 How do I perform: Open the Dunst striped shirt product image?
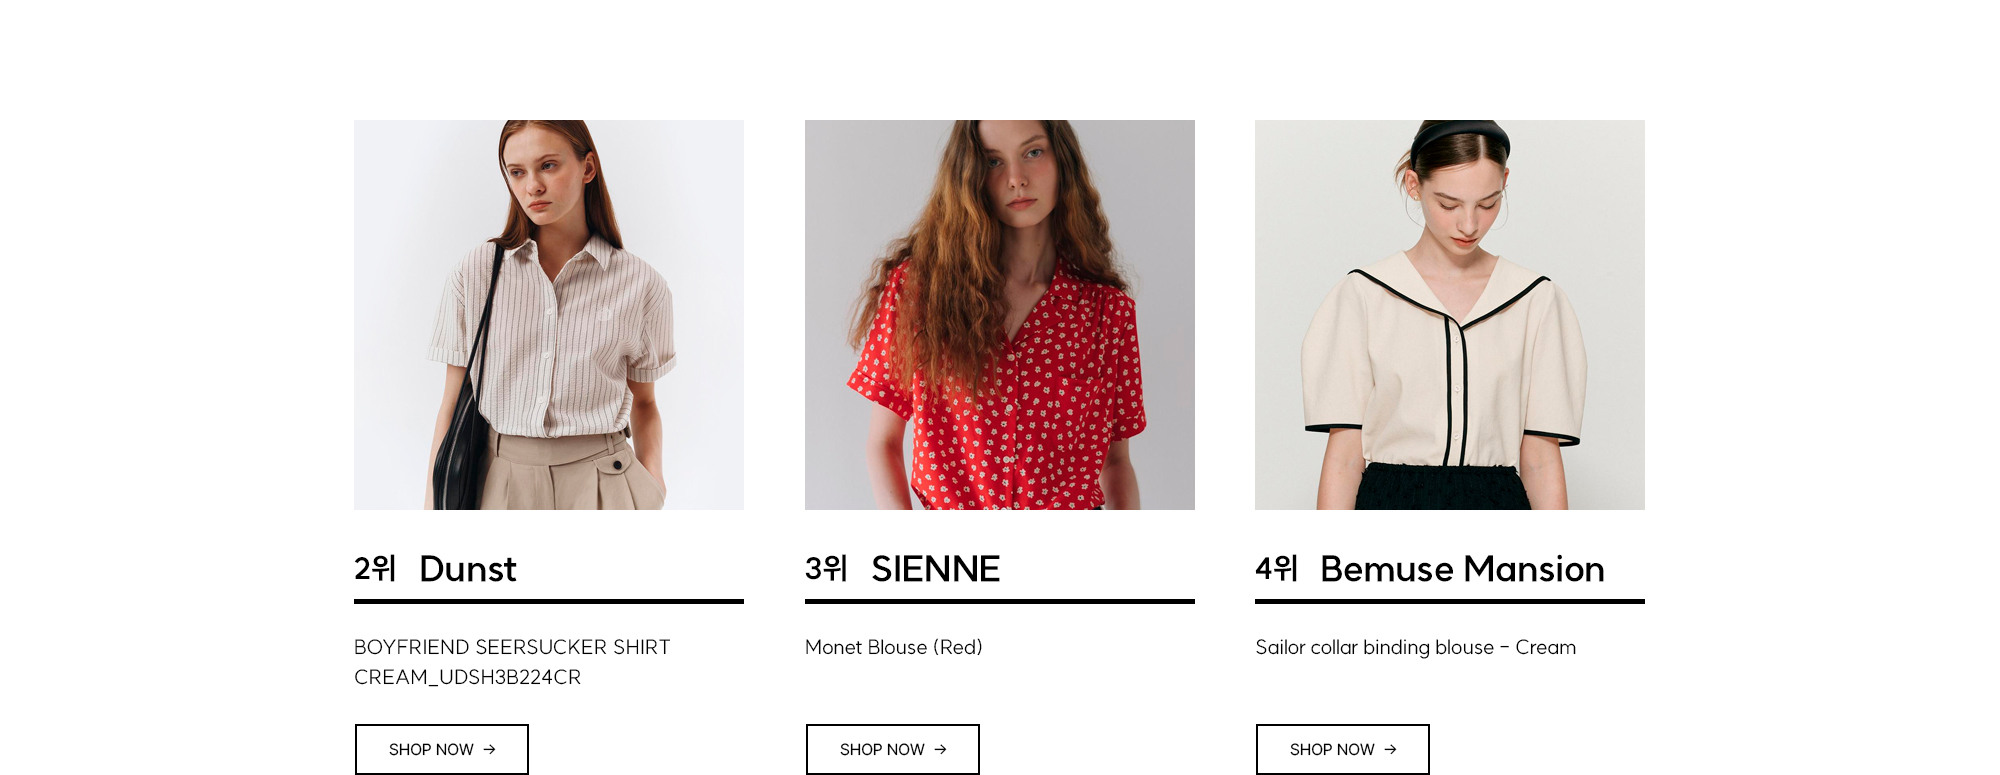click(548, 315)
